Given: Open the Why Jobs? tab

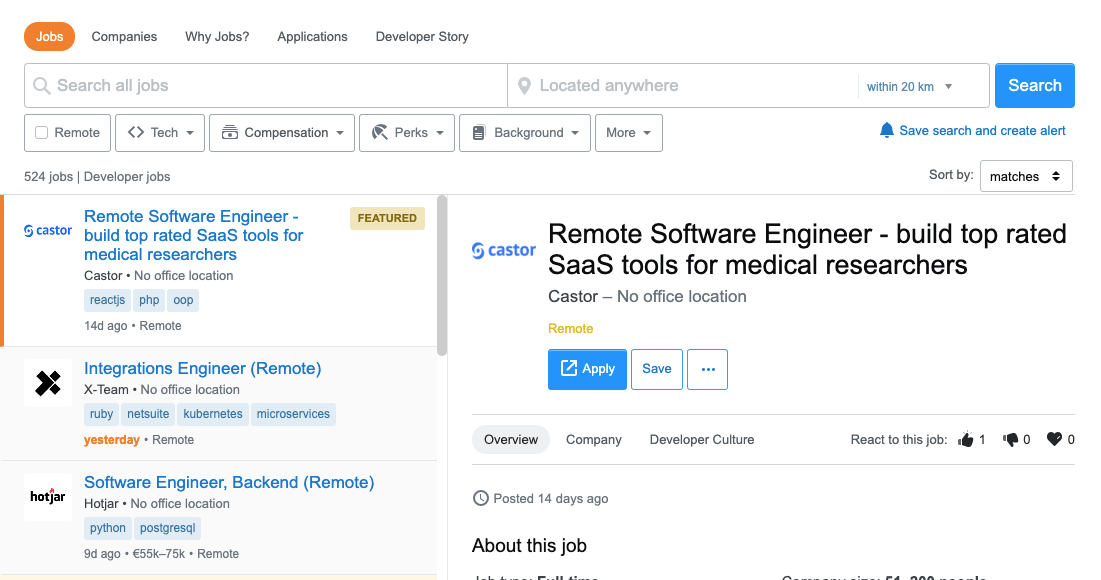Looking at the screenshot, I should click(x=217, y=37).
